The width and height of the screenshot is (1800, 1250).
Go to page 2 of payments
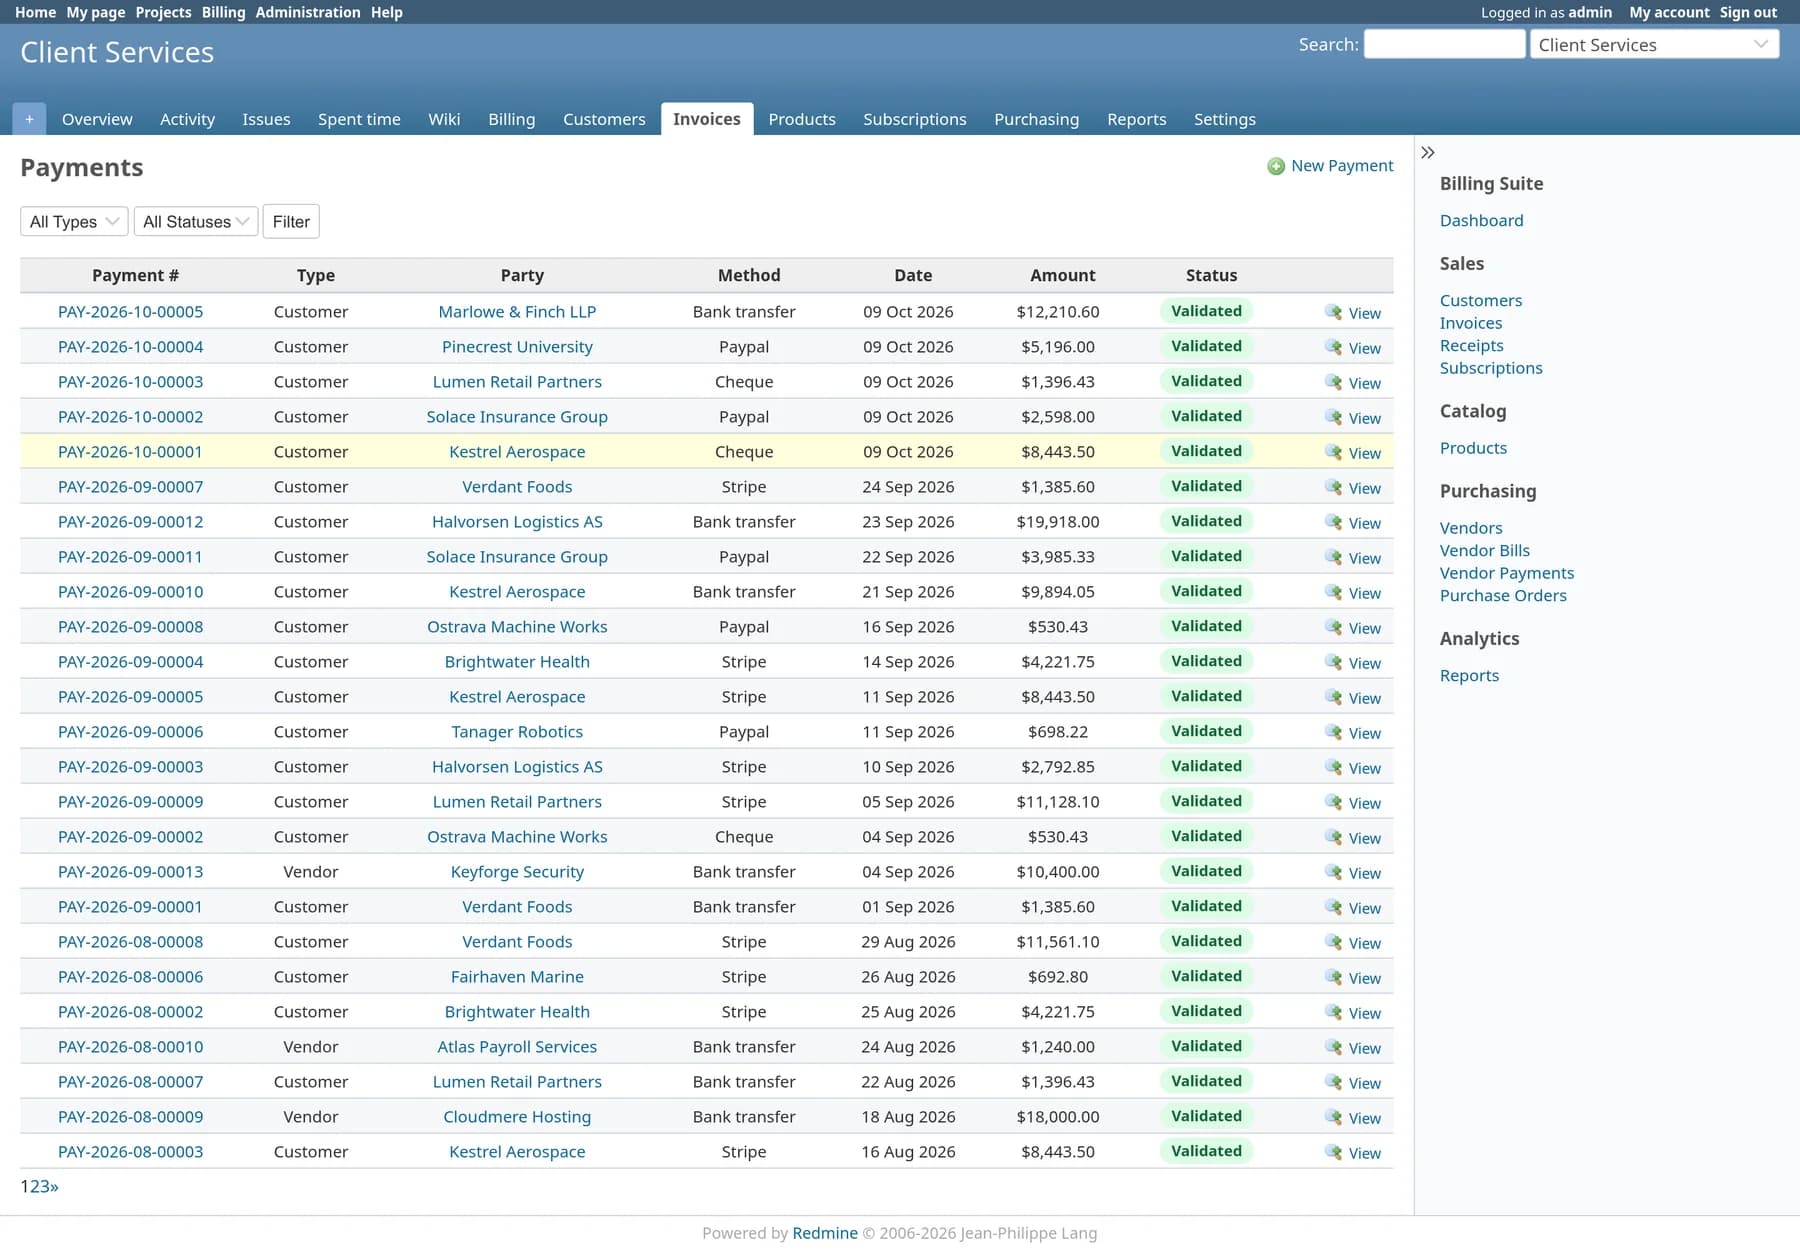coord(34,1186)
